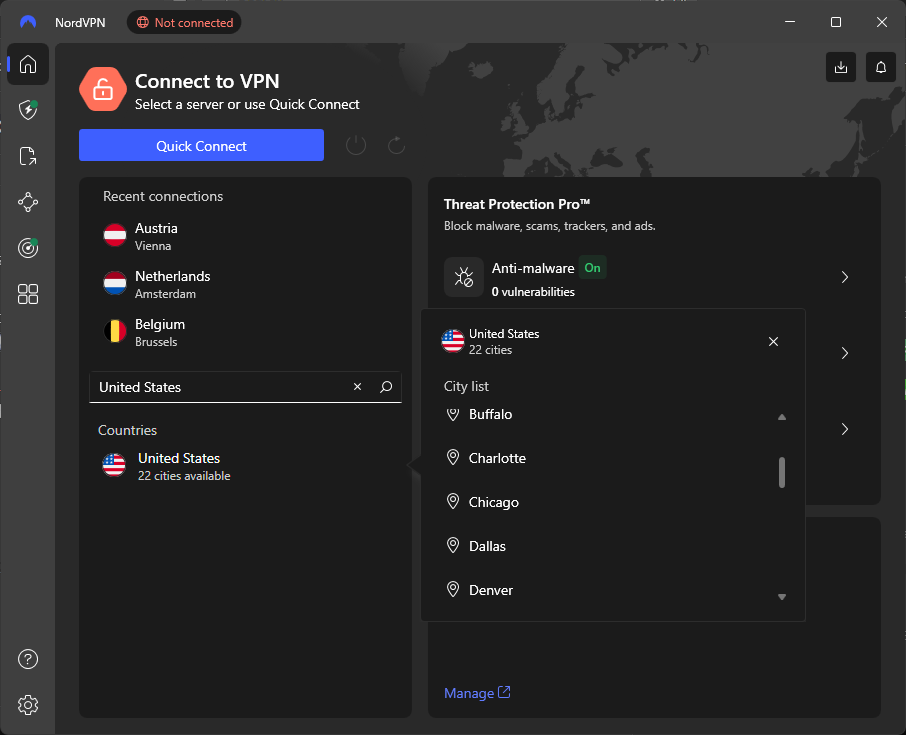Click the United States flag under Countries
The image size is (906, 735).
(114, 465)
